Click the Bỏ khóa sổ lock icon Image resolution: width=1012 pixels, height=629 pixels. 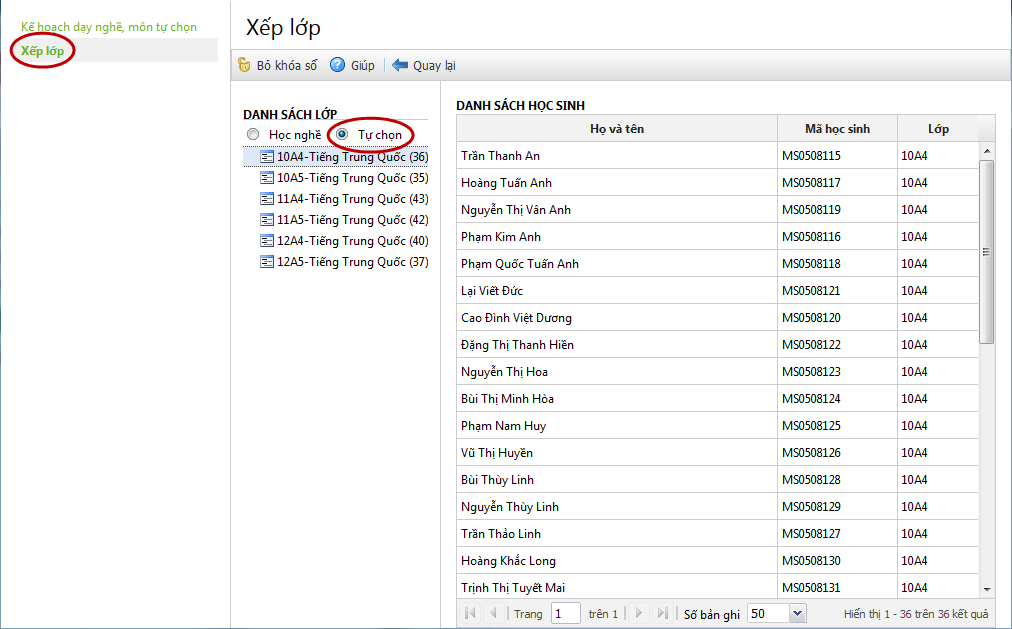(x=244, y=65)
